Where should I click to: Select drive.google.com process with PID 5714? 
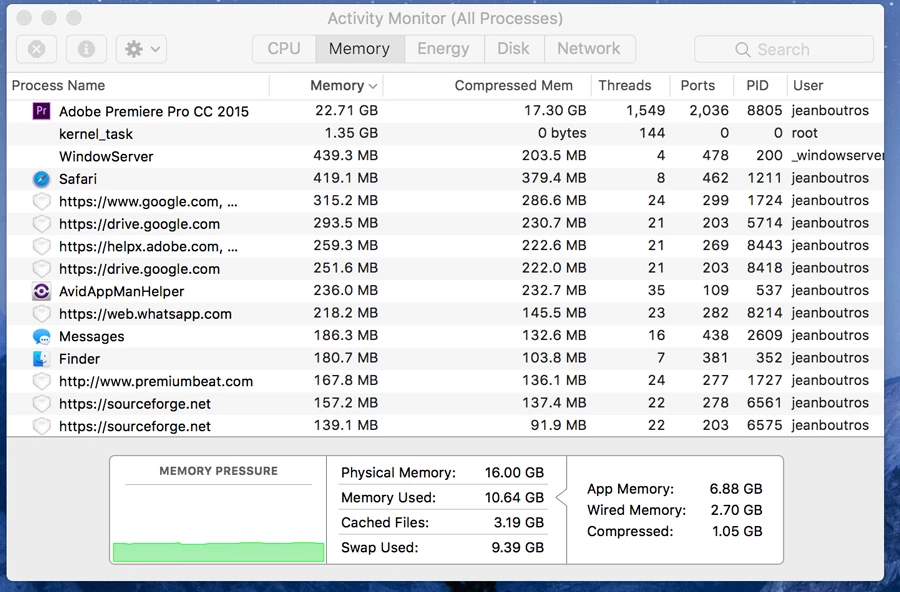pyautogui.click(x=445, y=223)
